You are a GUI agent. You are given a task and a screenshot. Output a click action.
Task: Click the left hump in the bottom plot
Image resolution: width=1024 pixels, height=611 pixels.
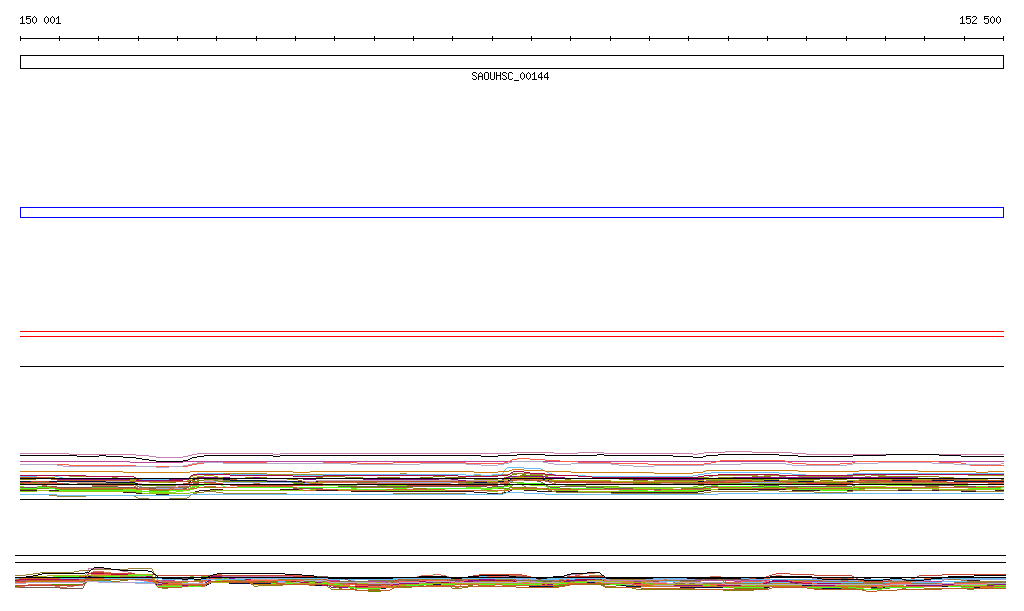pos(100,571)
